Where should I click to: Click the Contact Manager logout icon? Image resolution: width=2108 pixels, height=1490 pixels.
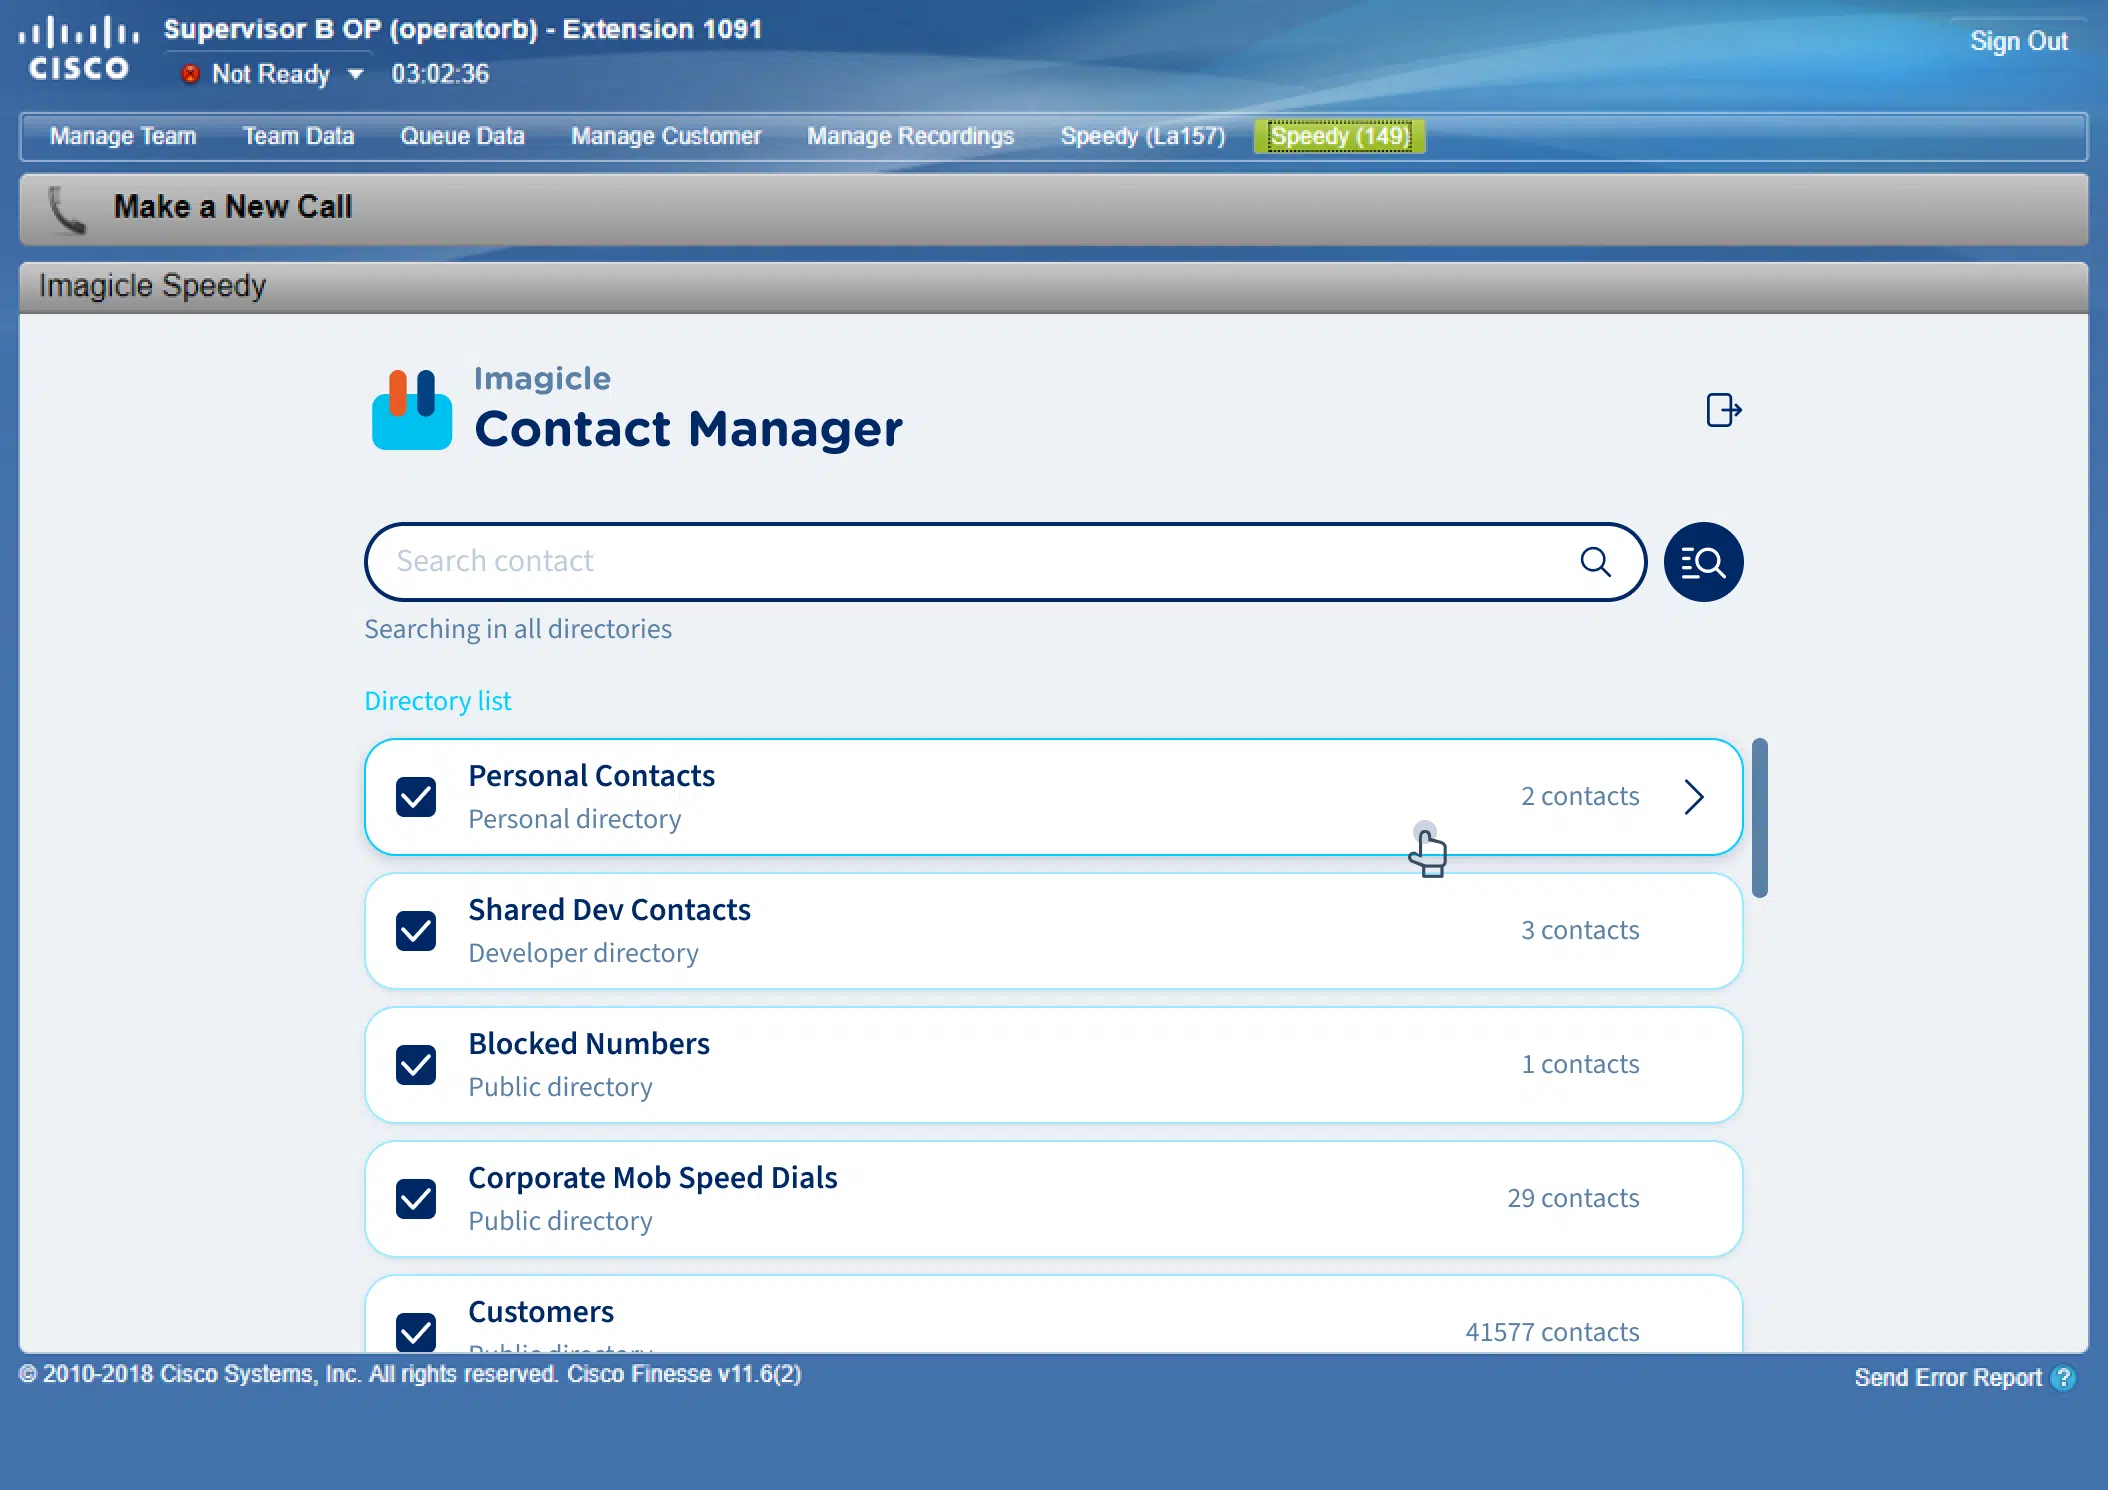point(1723,410)
